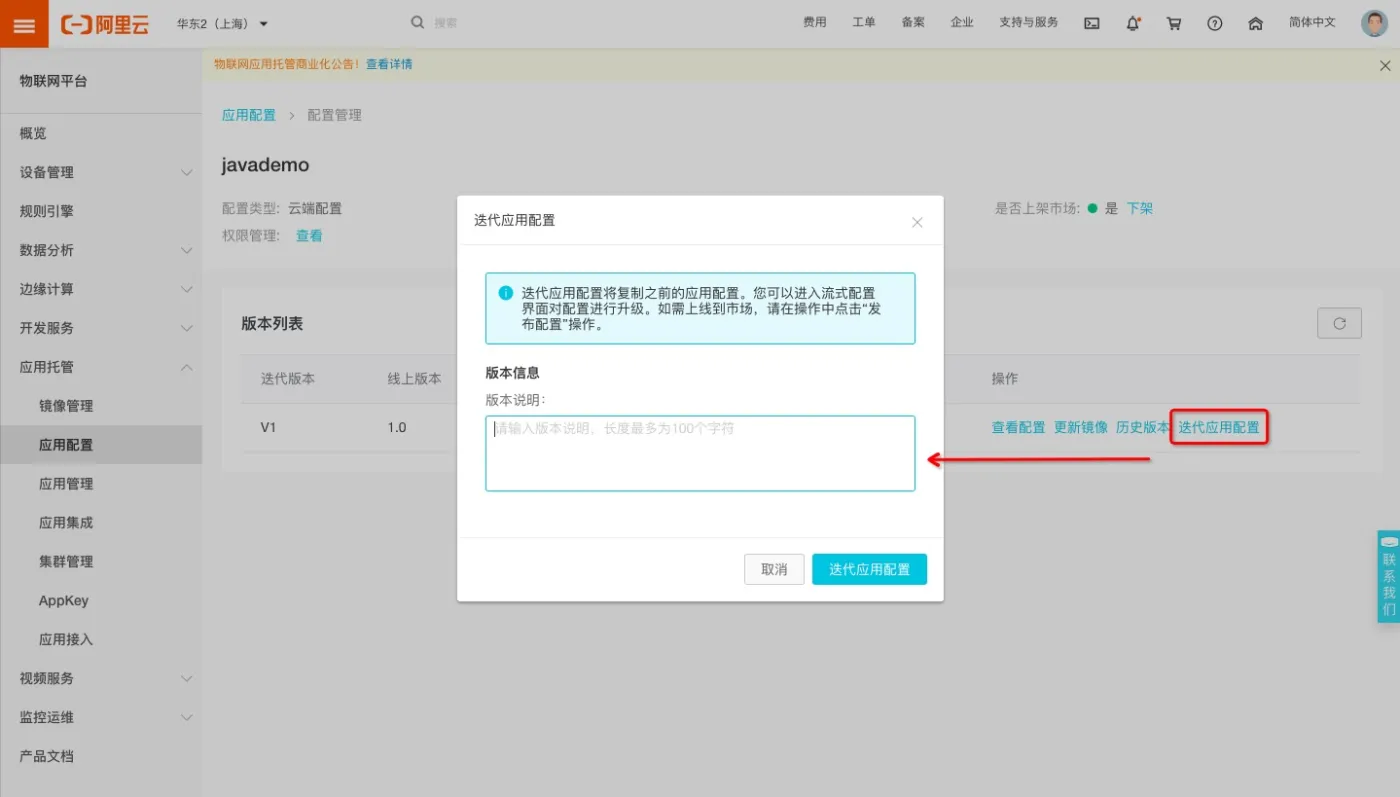The height and width of the screenshot is (797, 1400).
Task: Click 迭代应用配置 link in V1 row
Action: 1219,427
